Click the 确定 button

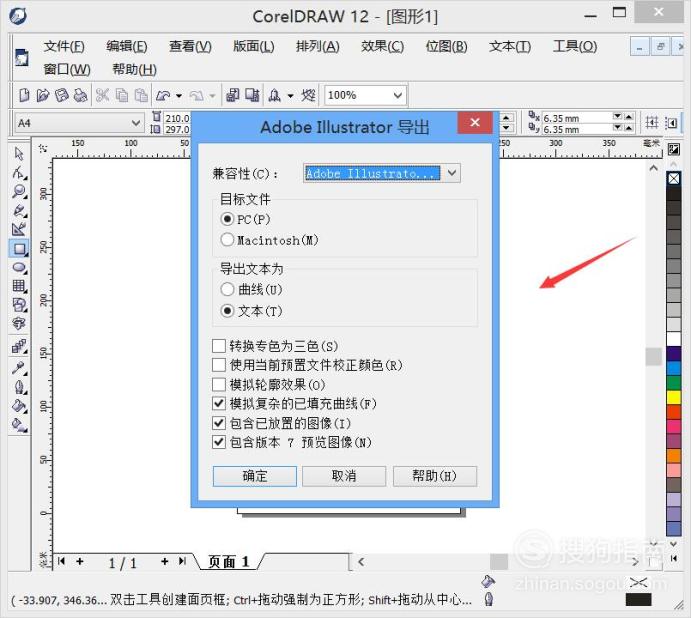255,476
